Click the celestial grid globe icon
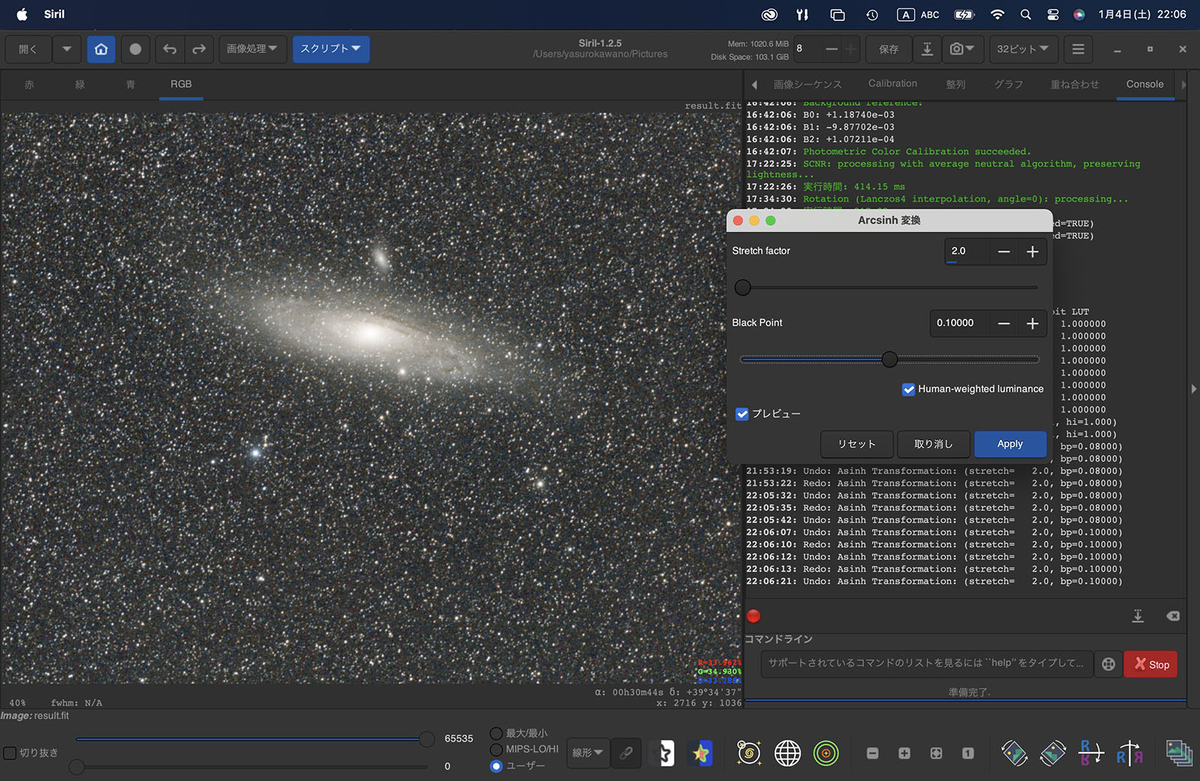 tap(788, 753)
